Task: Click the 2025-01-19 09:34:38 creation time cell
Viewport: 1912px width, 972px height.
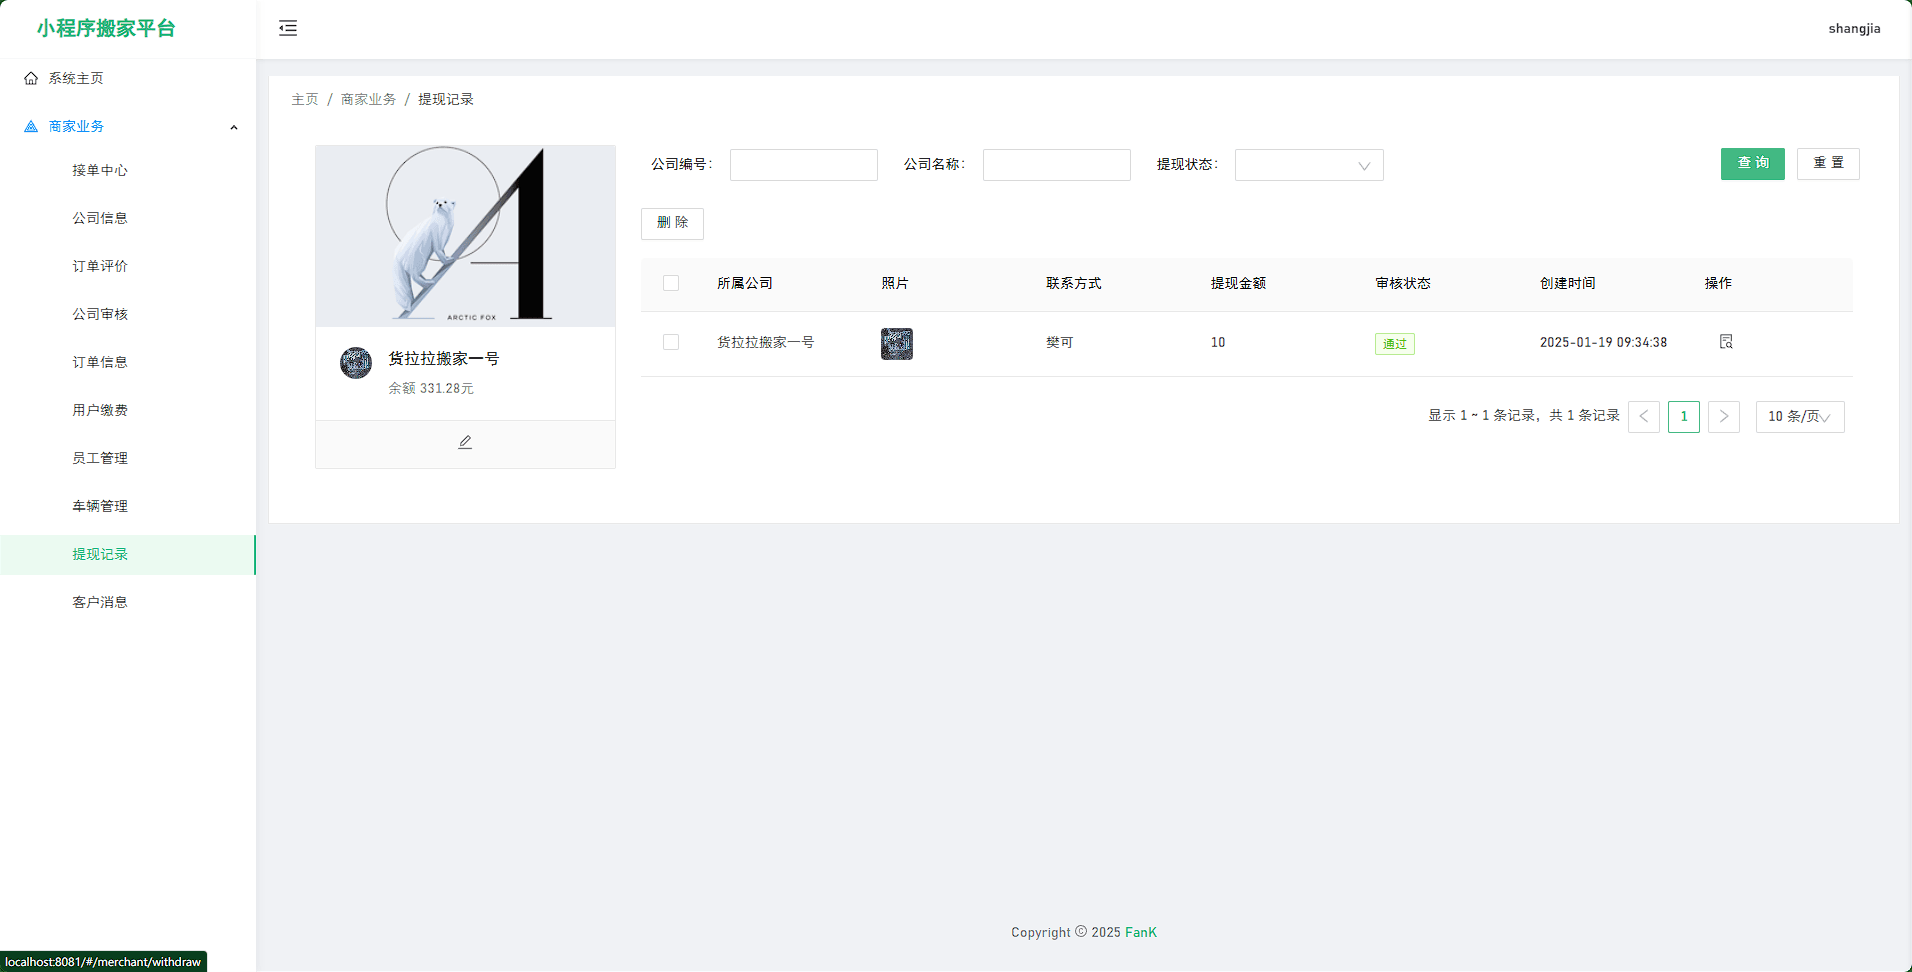Action: click(1603, 342)
